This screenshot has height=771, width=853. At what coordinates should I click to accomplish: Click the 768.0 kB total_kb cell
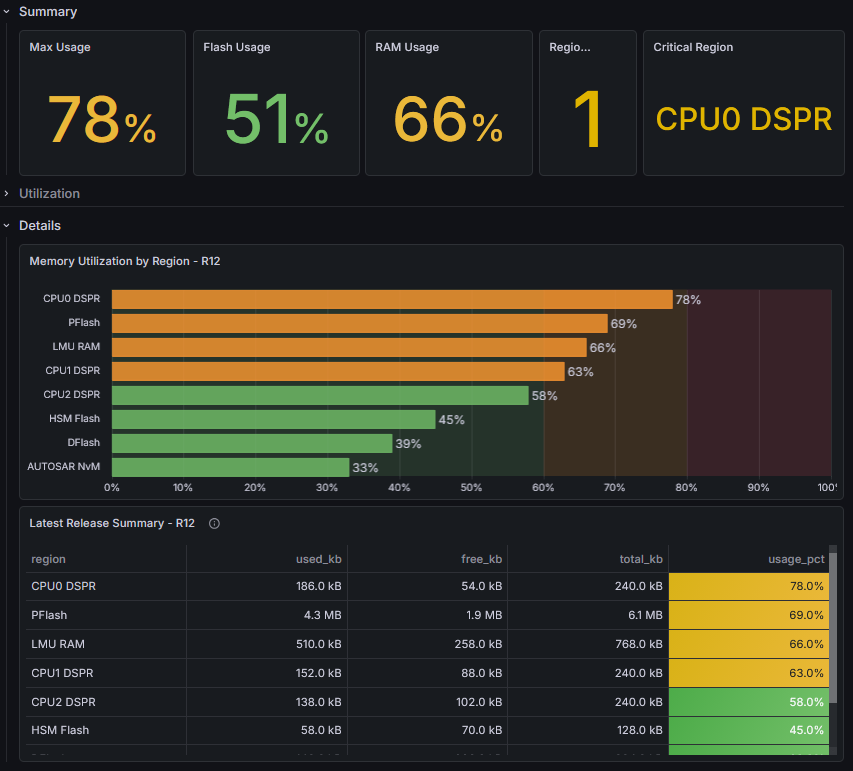(588, 644)
